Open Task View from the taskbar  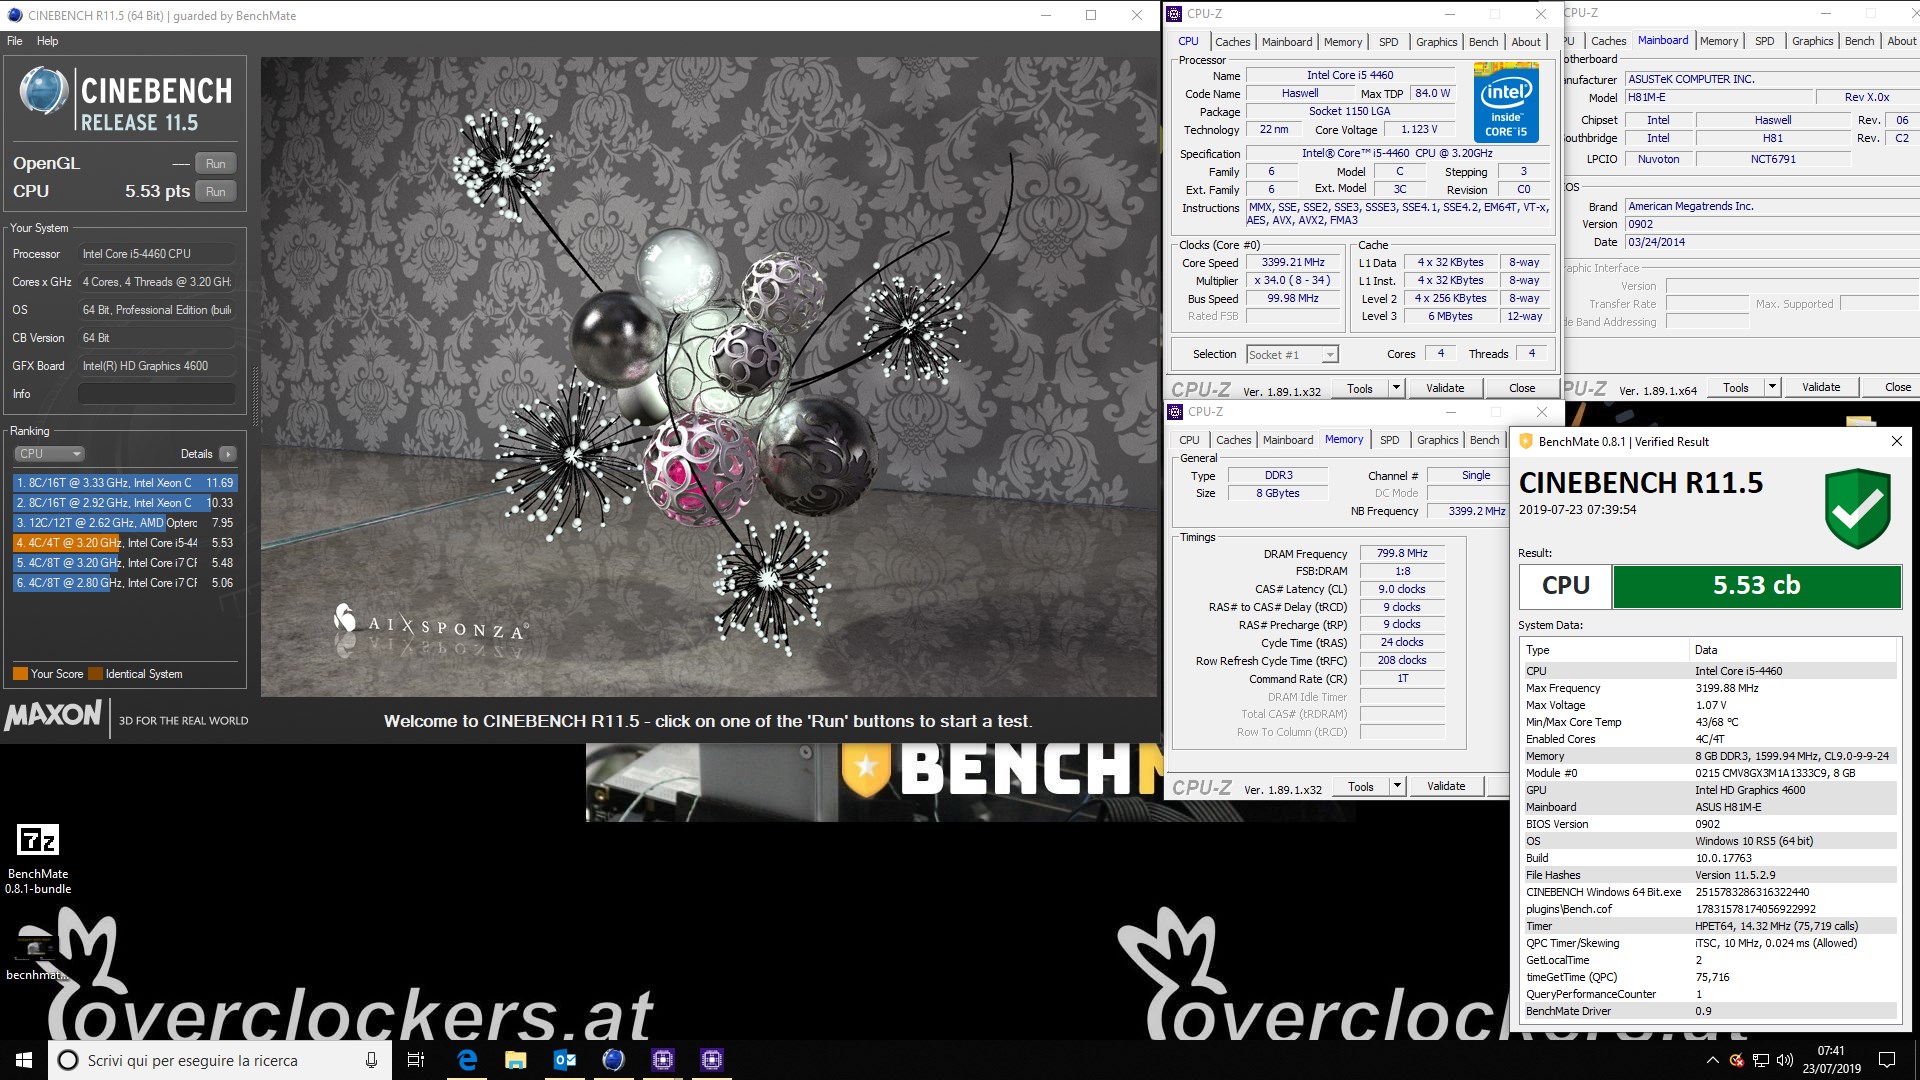(416, 1060)
